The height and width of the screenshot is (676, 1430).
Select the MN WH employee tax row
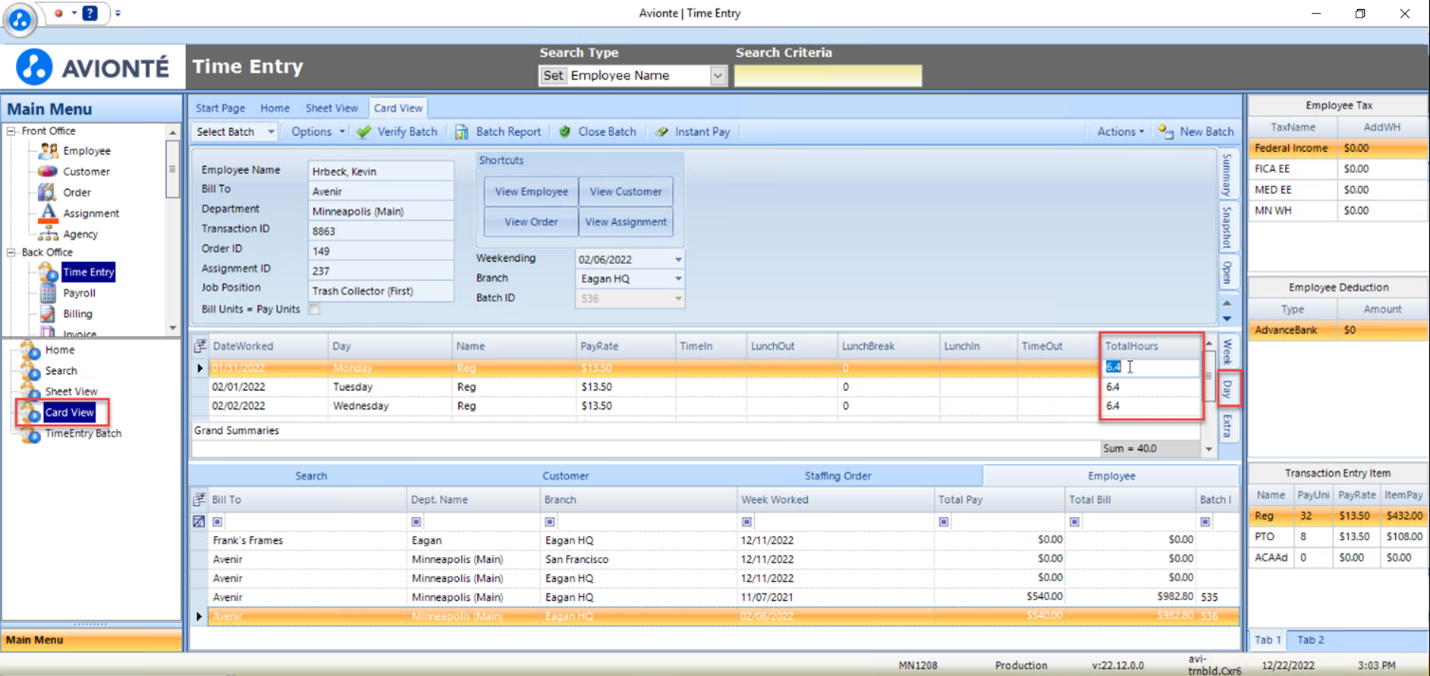(x=1338, y=211)
